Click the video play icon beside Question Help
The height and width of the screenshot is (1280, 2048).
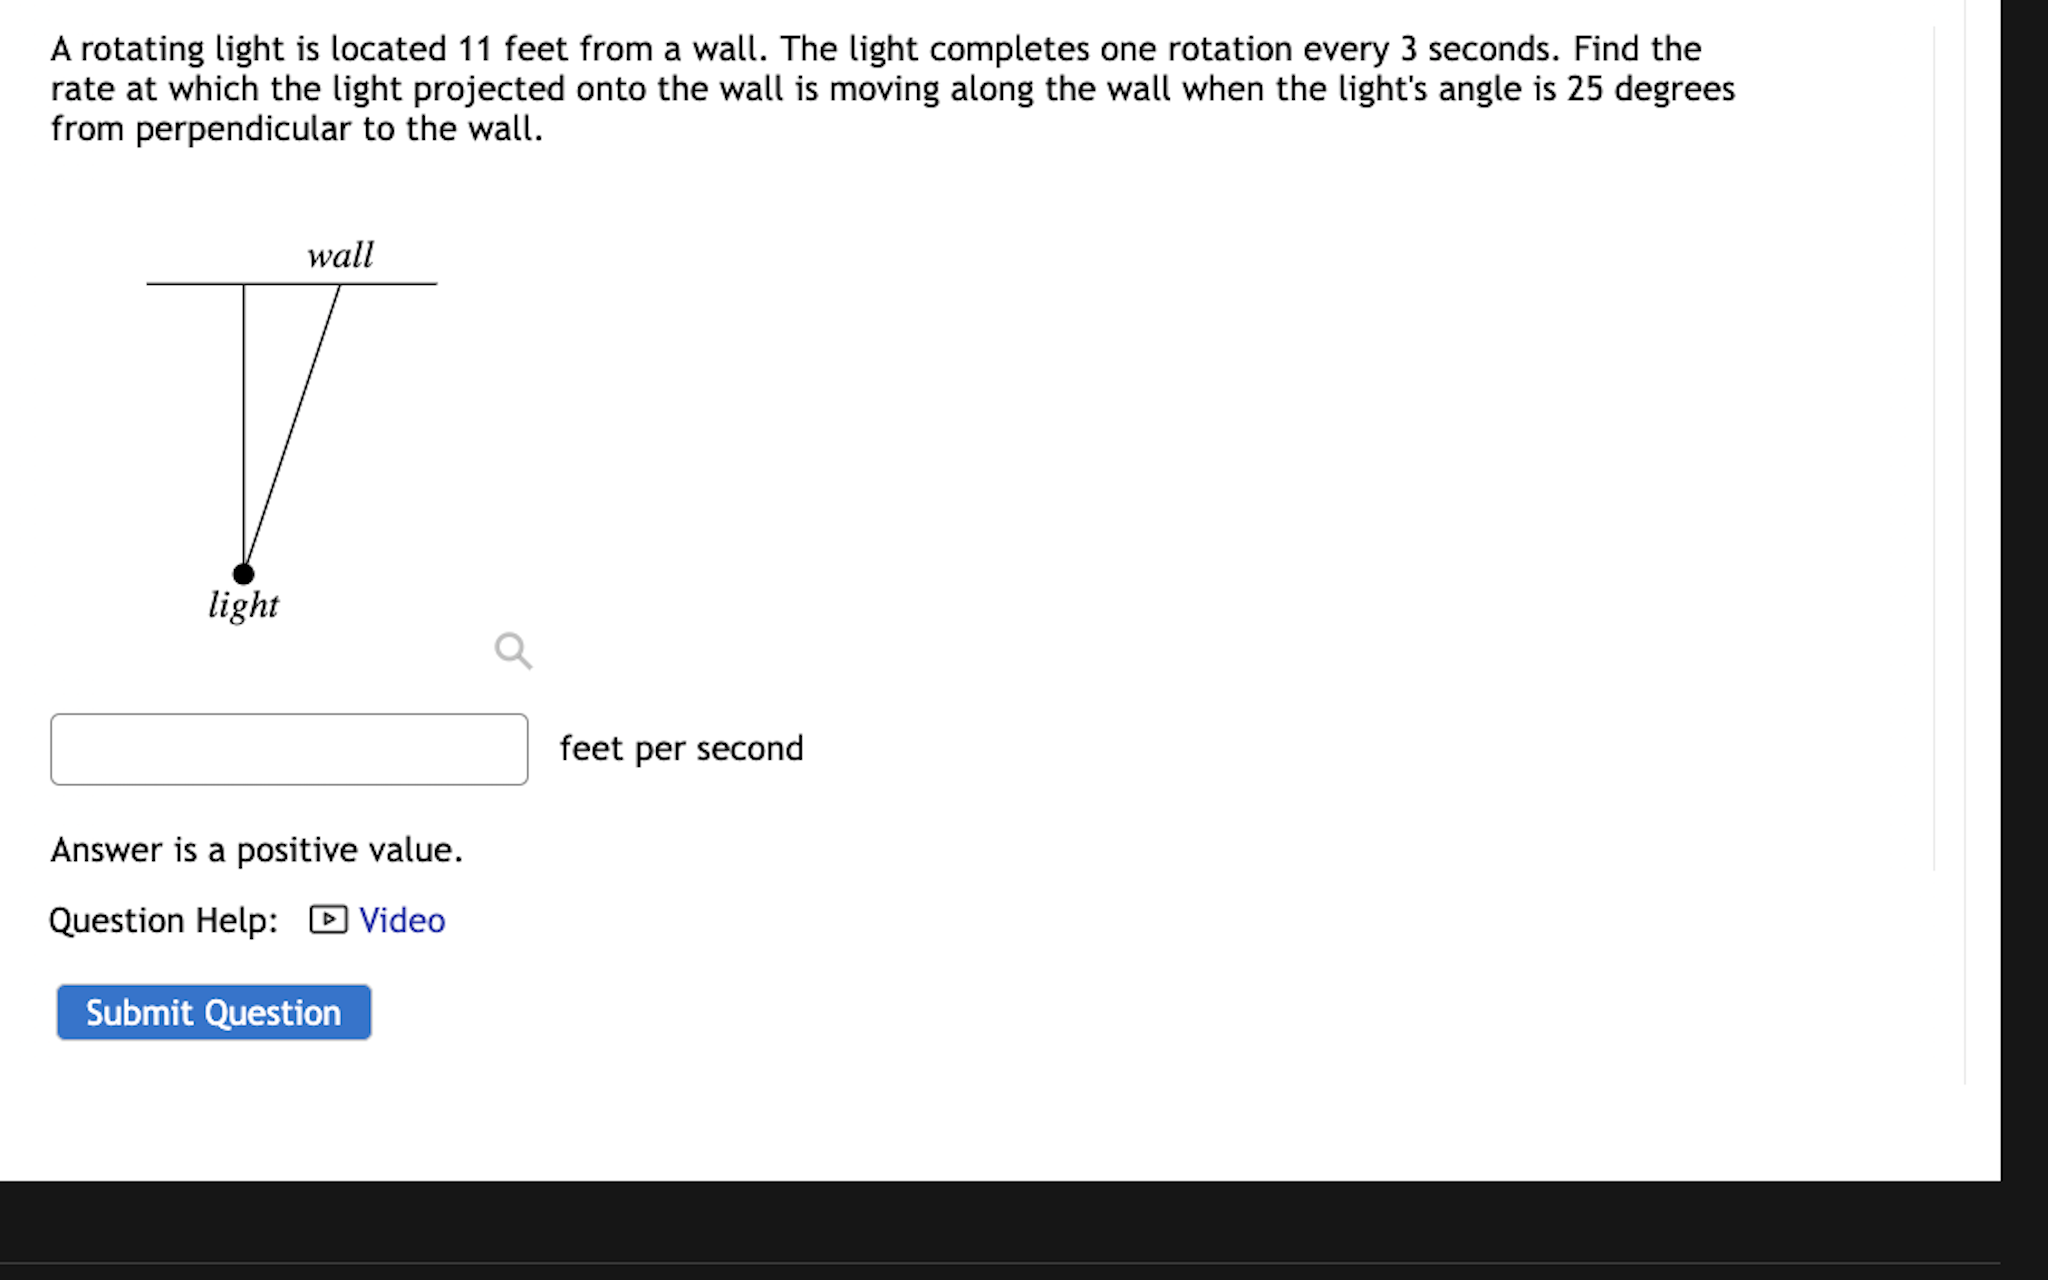[x=328, y=919]
